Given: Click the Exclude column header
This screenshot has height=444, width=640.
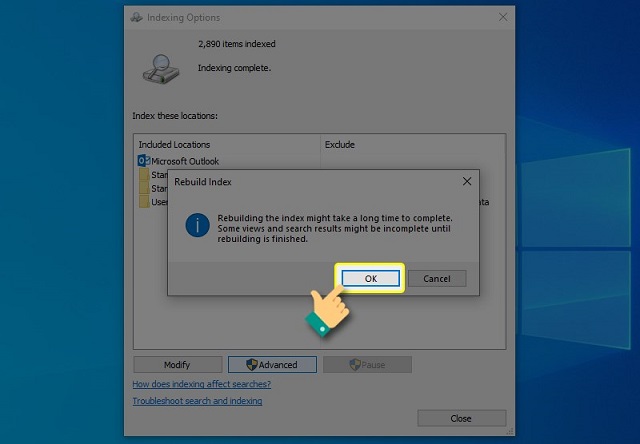Looking at the screenshot, I should coord(340,144).
